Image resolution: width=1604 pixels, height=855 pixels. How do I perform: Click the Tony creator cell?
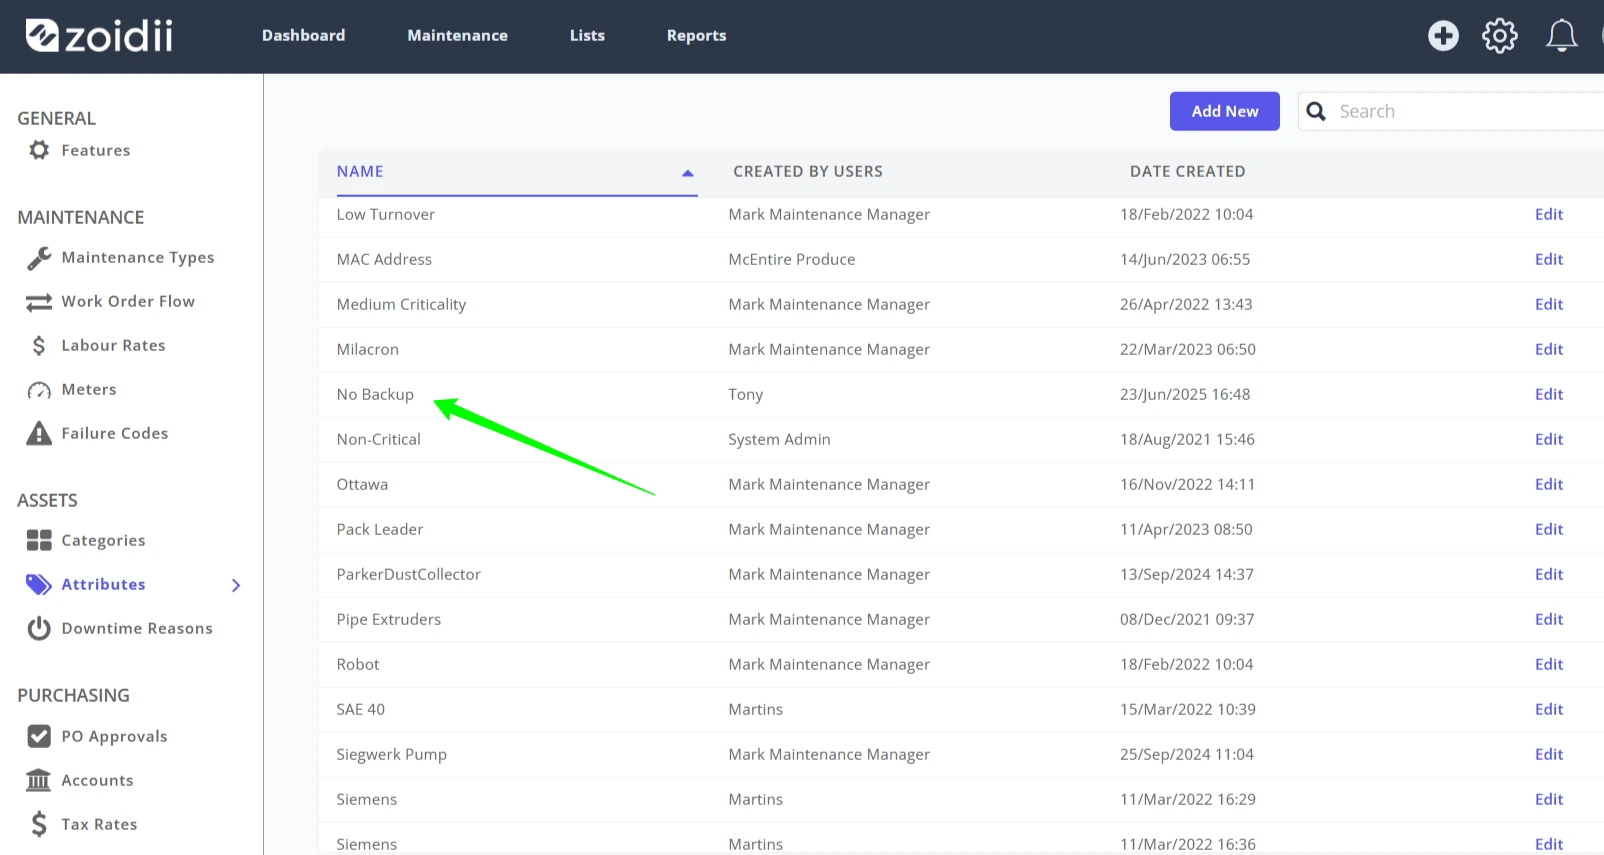746,395
